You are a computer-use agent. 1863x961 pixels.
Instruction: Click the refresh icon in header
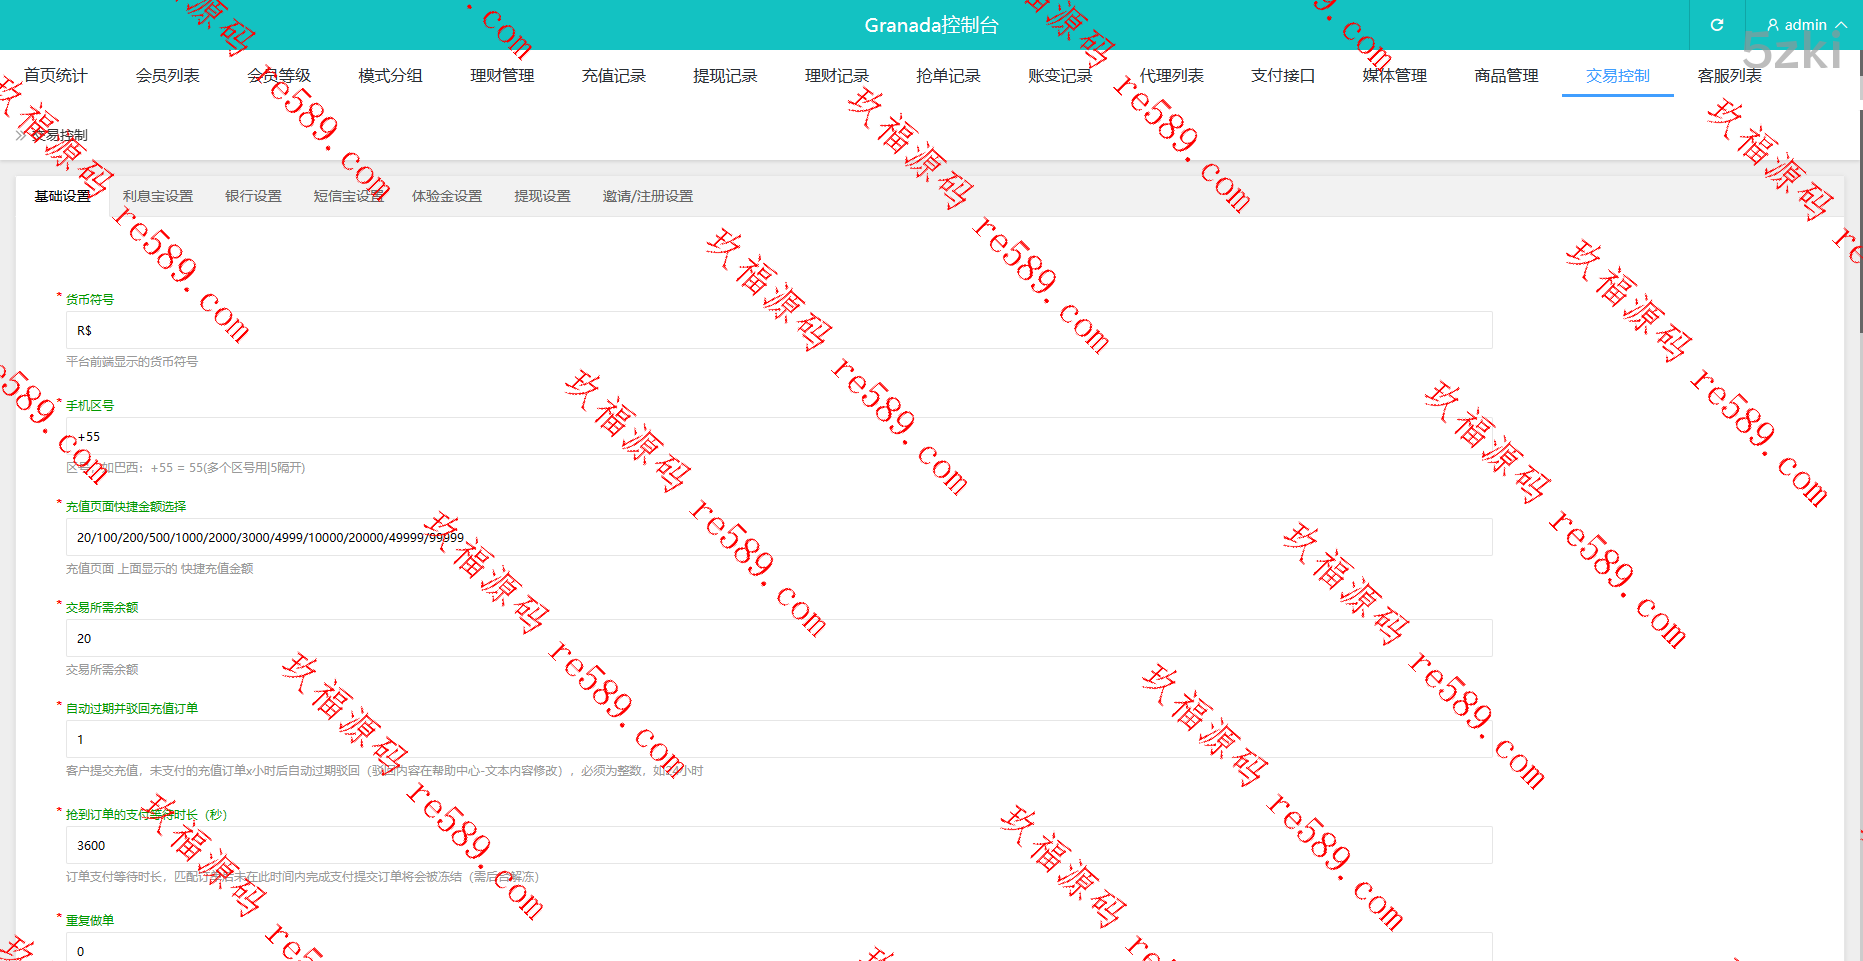1717,25
